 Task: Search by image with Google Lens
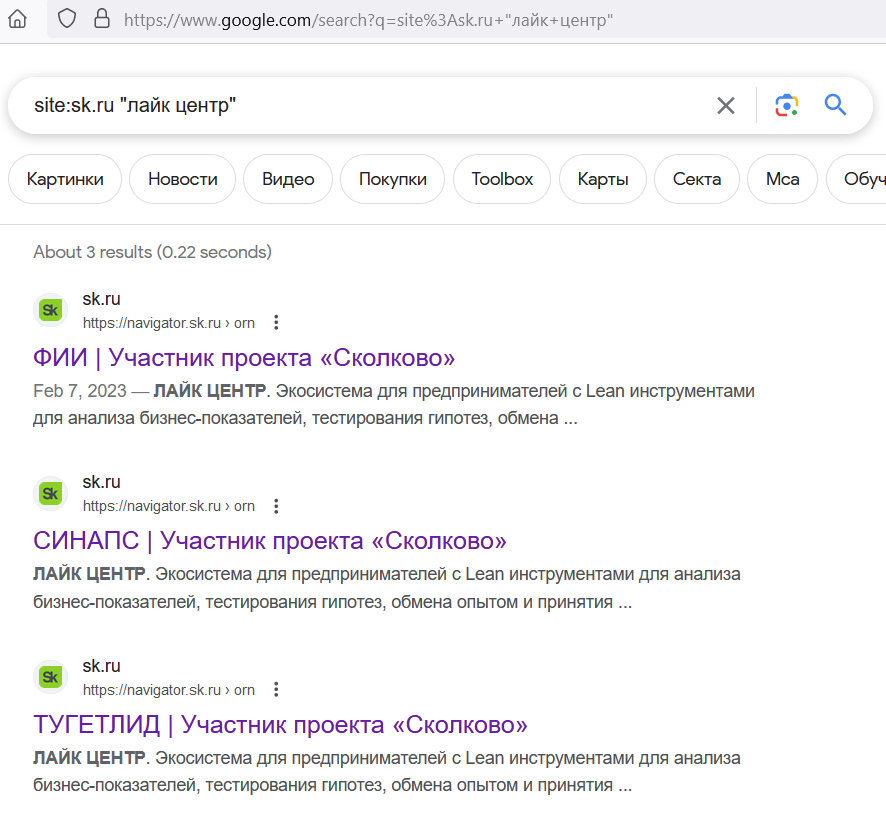786,105
